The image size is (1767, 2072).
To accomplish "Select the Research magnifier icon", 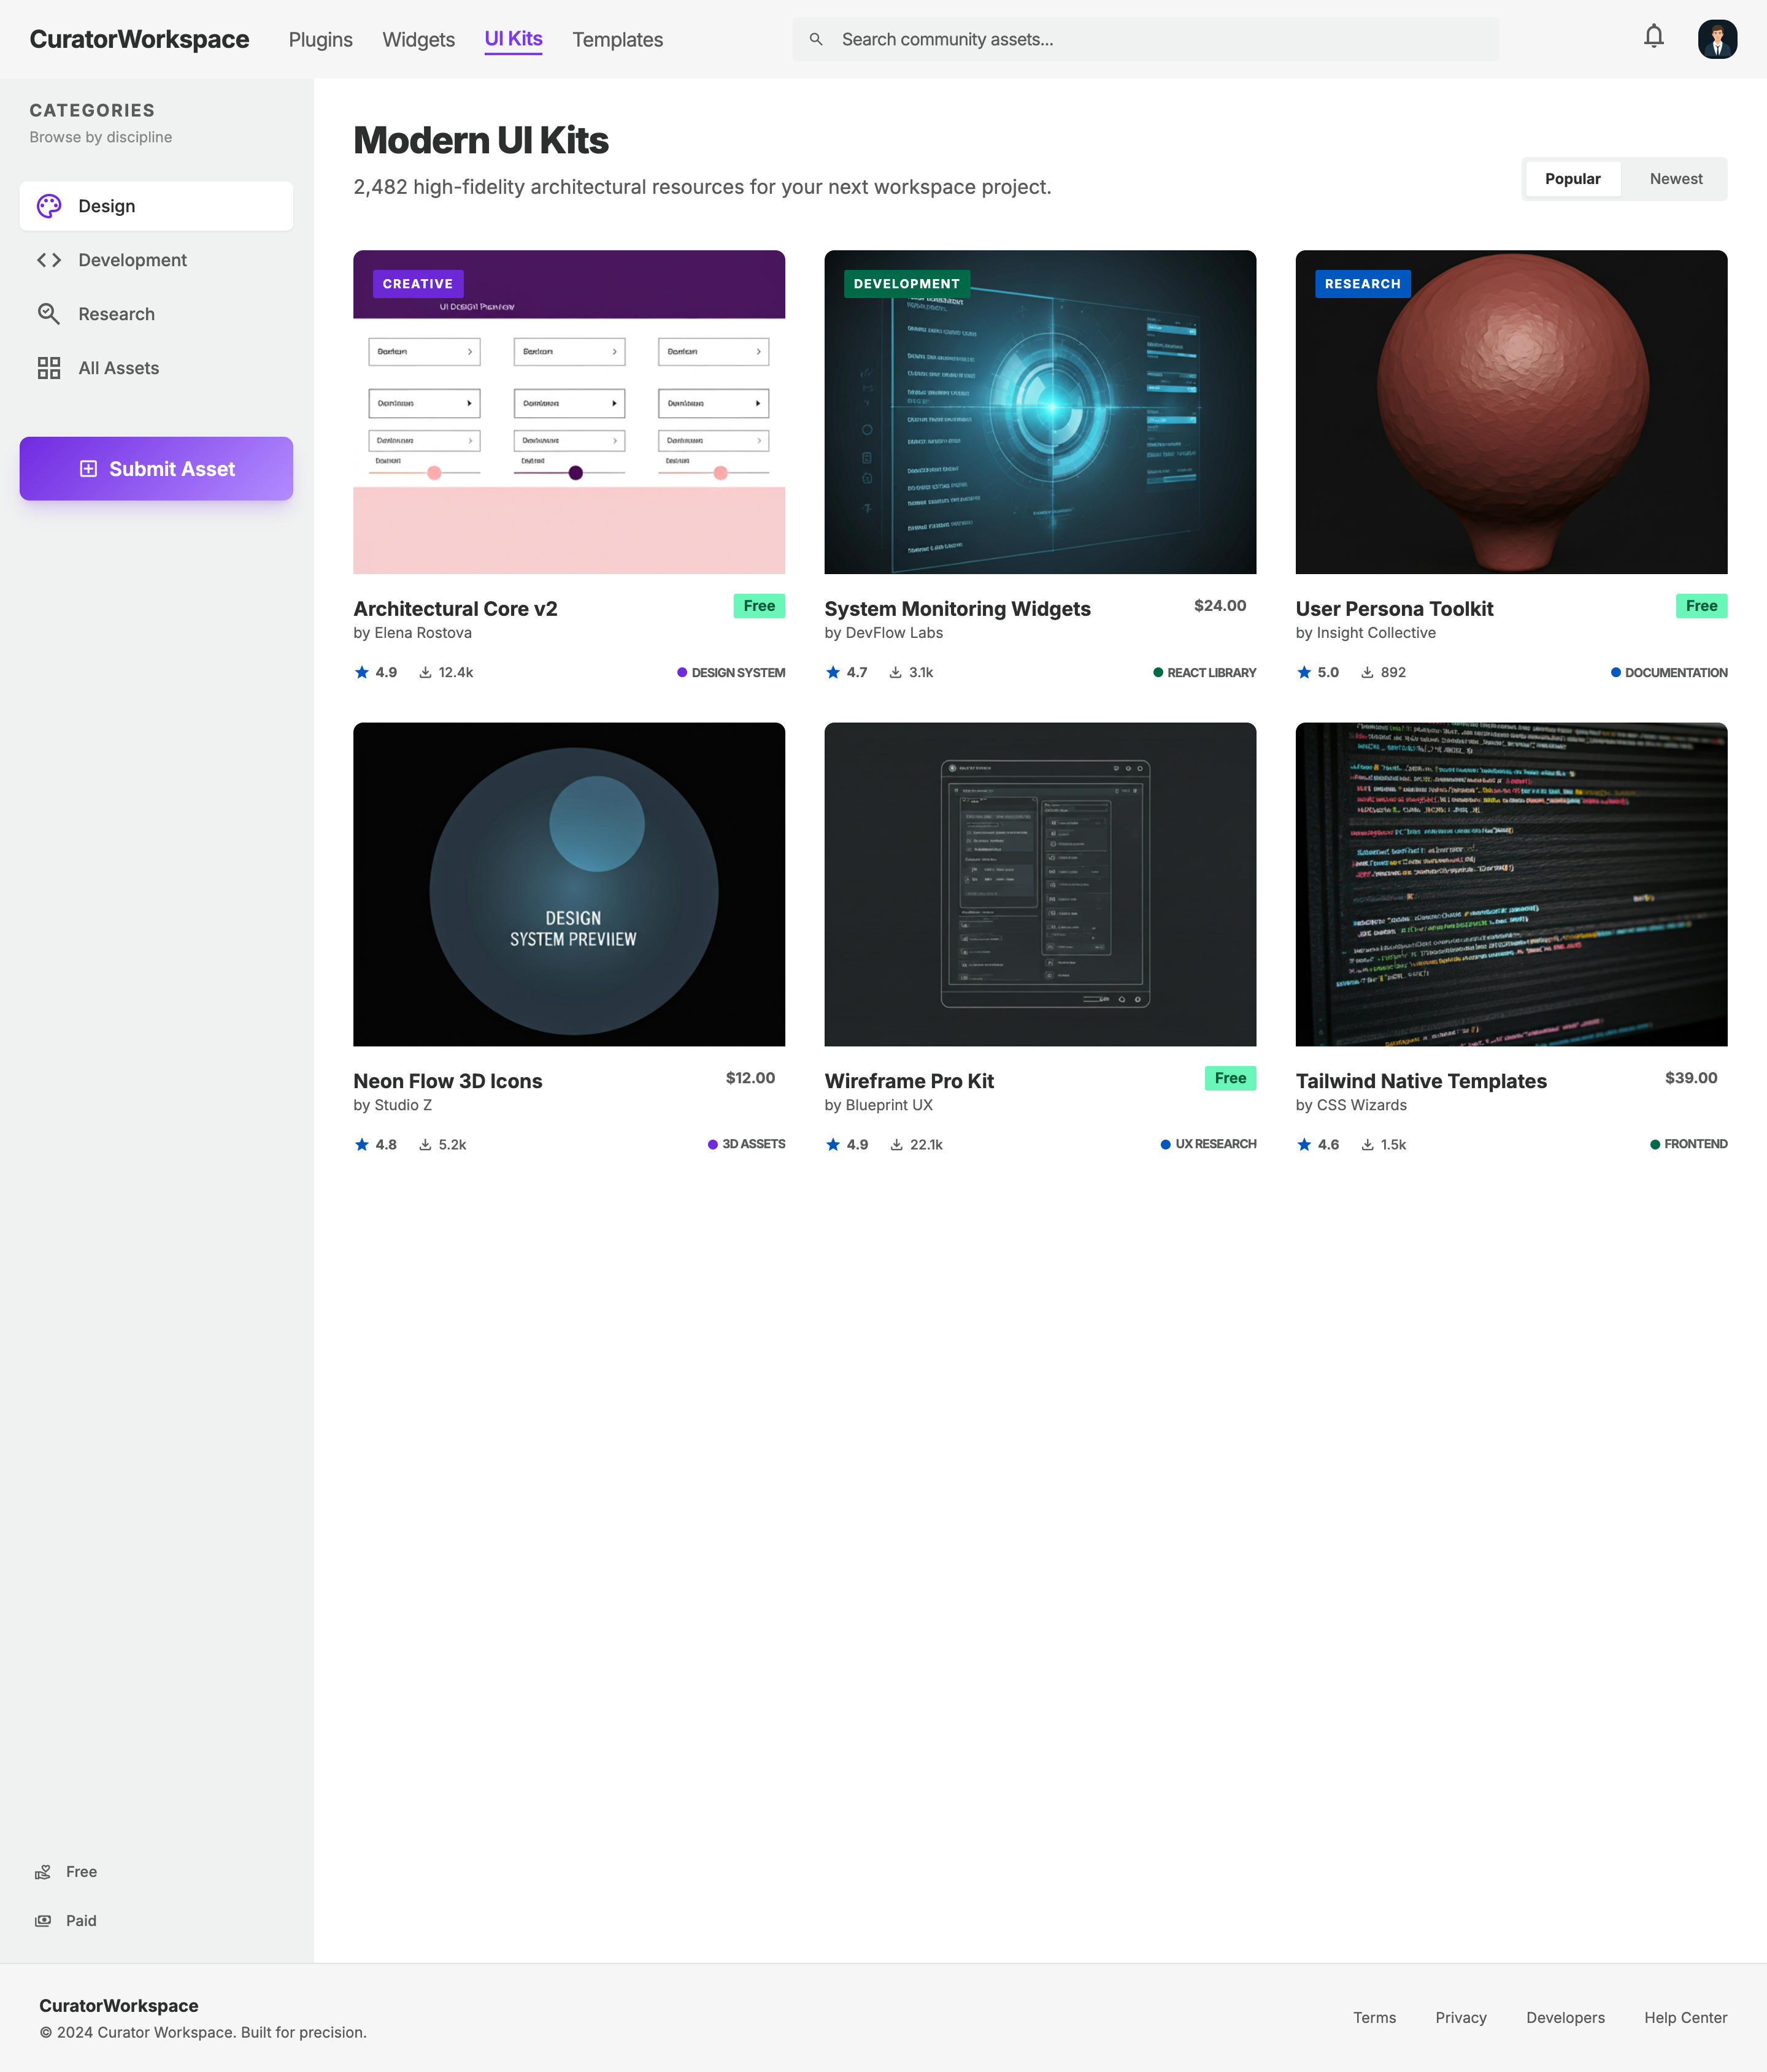I will (49, 314).
